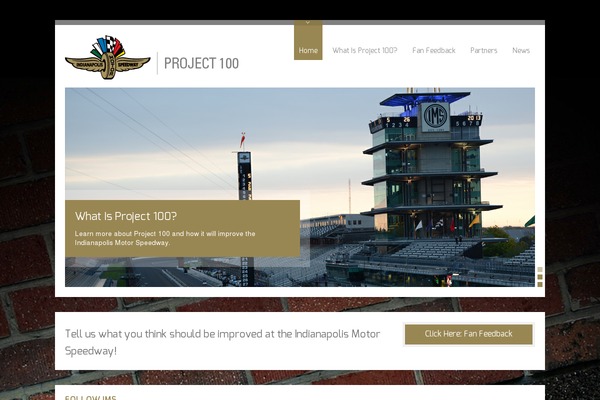Select the first slider indicator square

coord(540,270)
